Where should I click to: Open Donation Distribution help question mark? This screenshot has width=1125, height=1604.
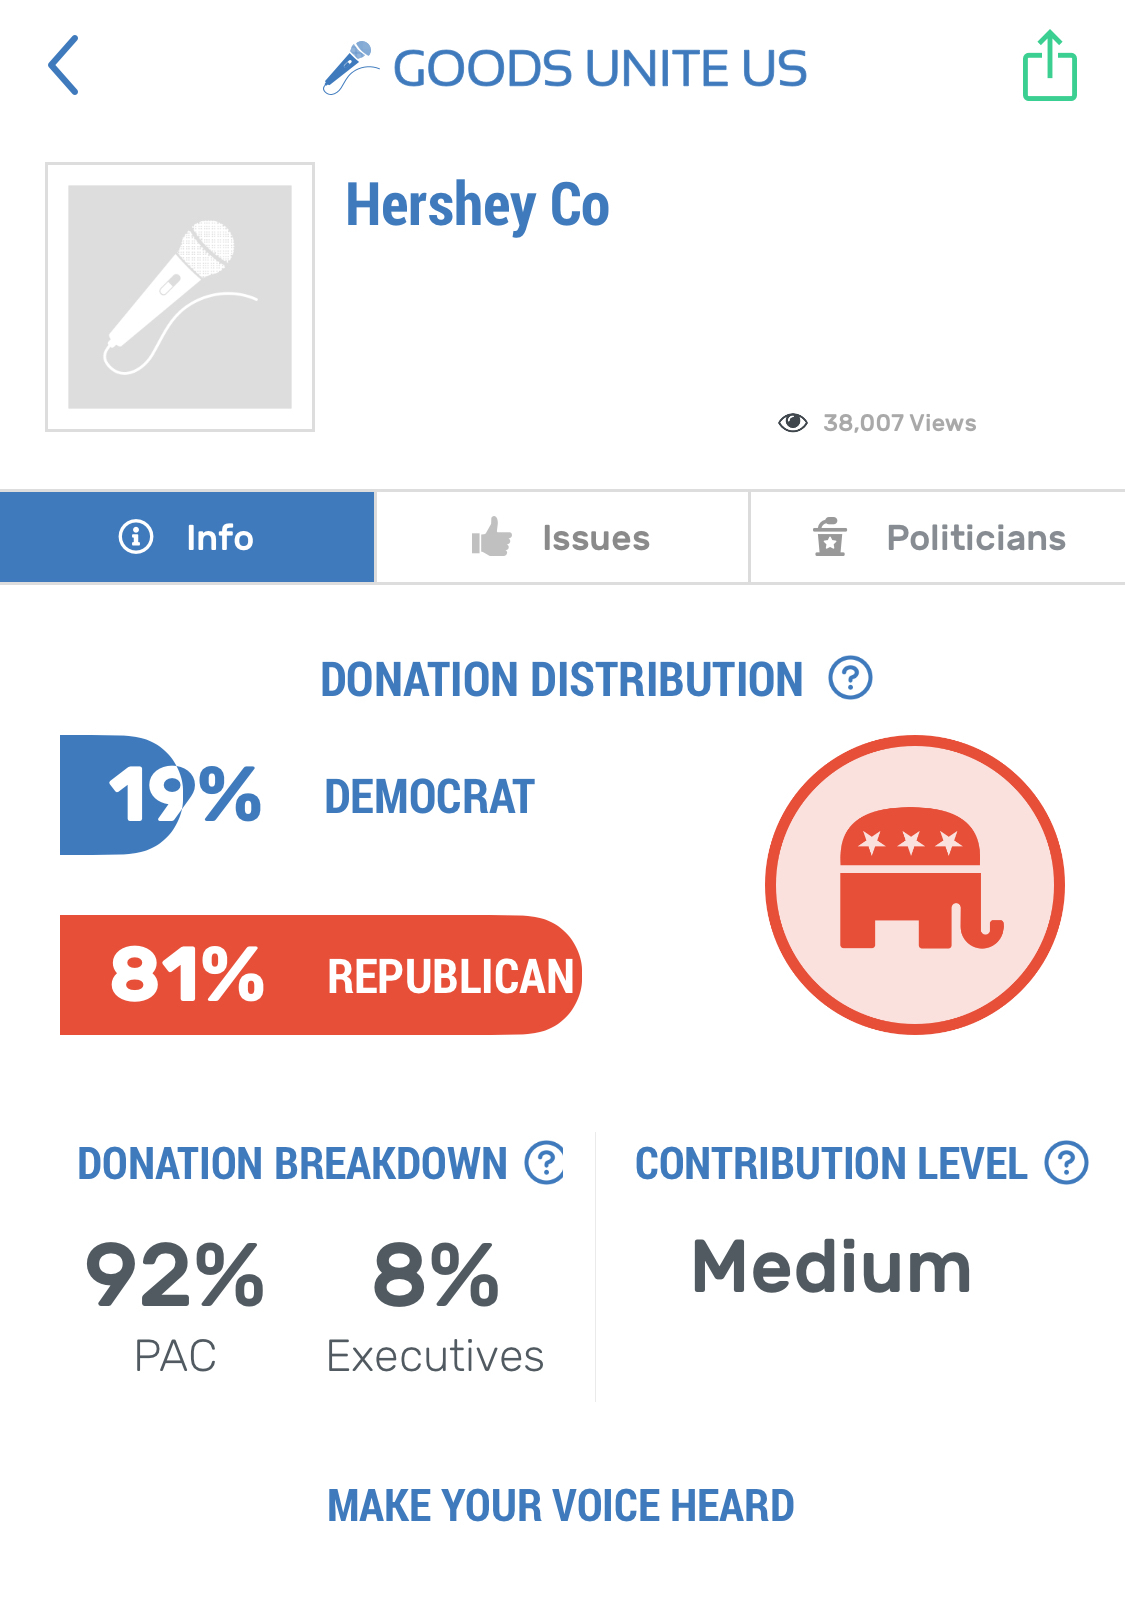pos(850,678)
